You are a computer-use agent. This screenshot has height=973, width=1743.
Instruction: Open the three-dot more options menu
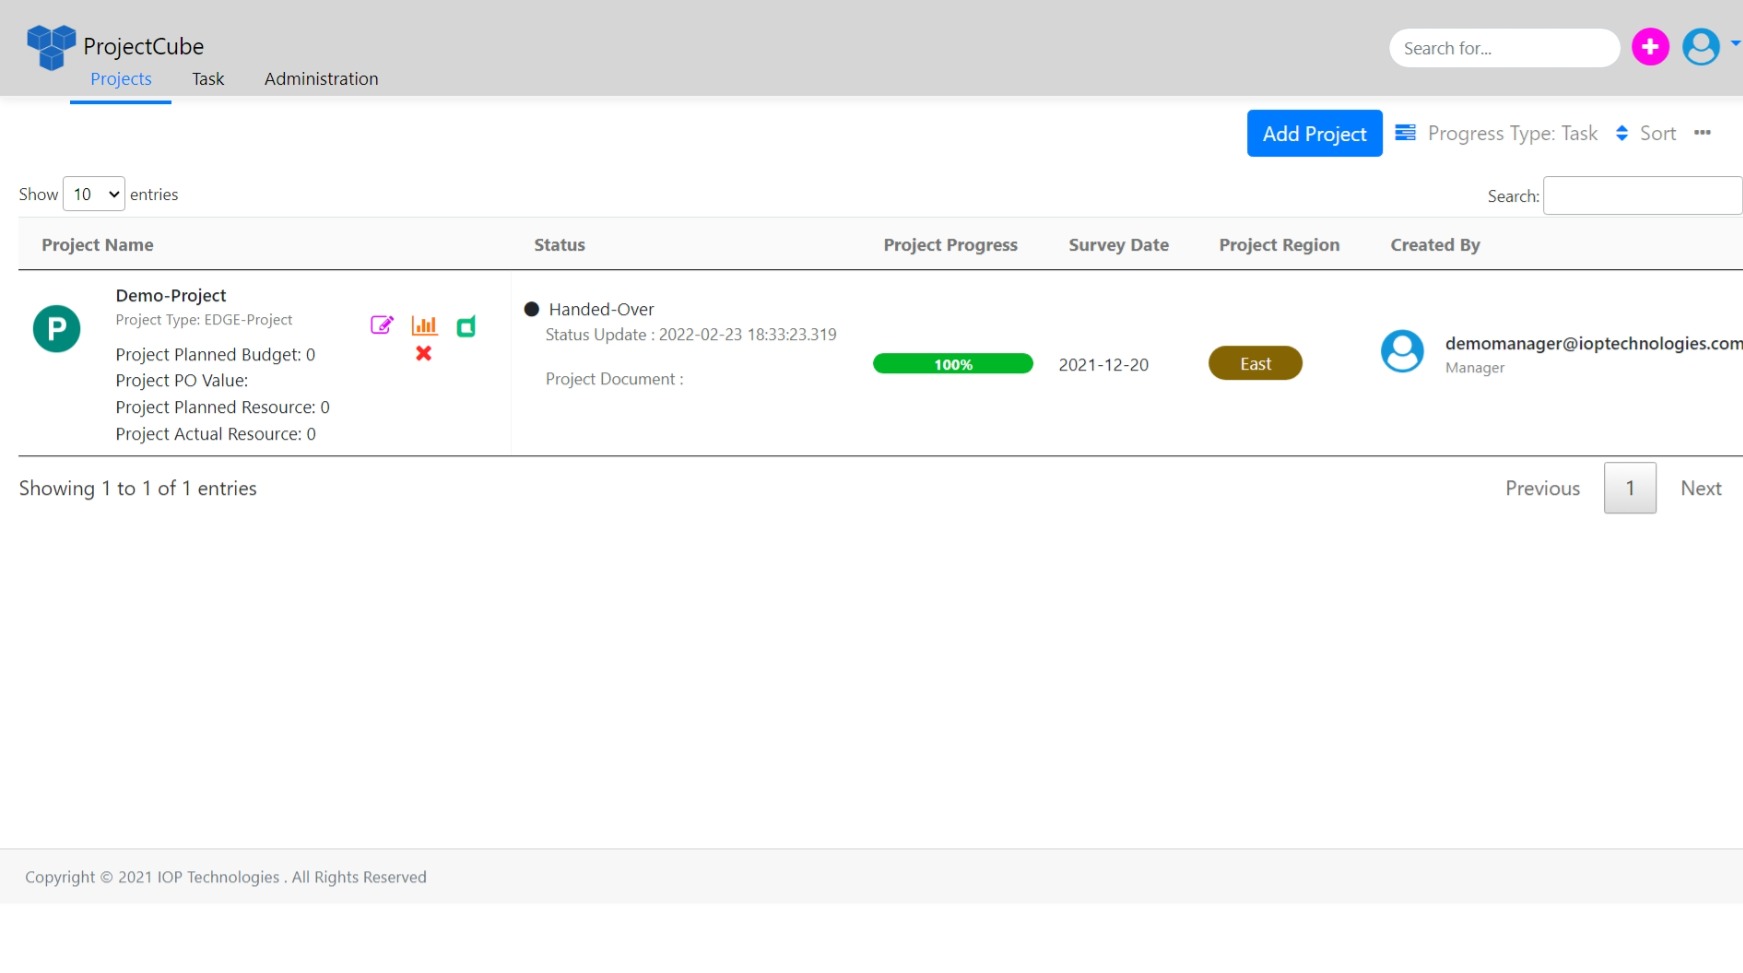[1702, 133]
